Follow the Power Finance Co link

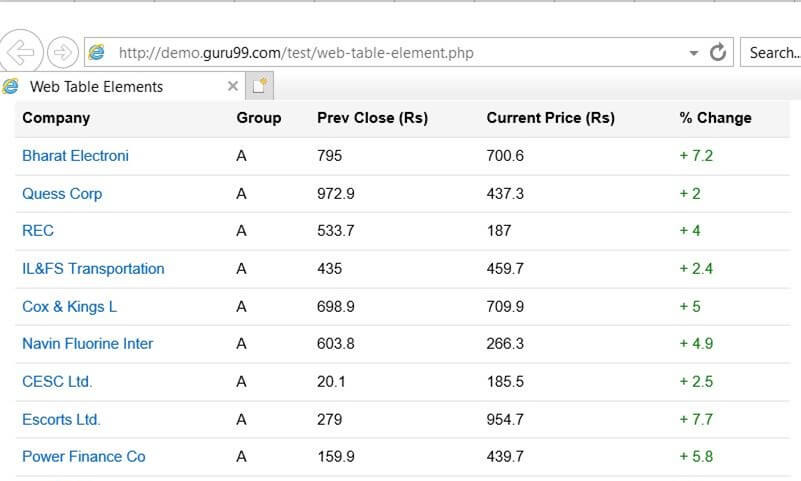84,457
